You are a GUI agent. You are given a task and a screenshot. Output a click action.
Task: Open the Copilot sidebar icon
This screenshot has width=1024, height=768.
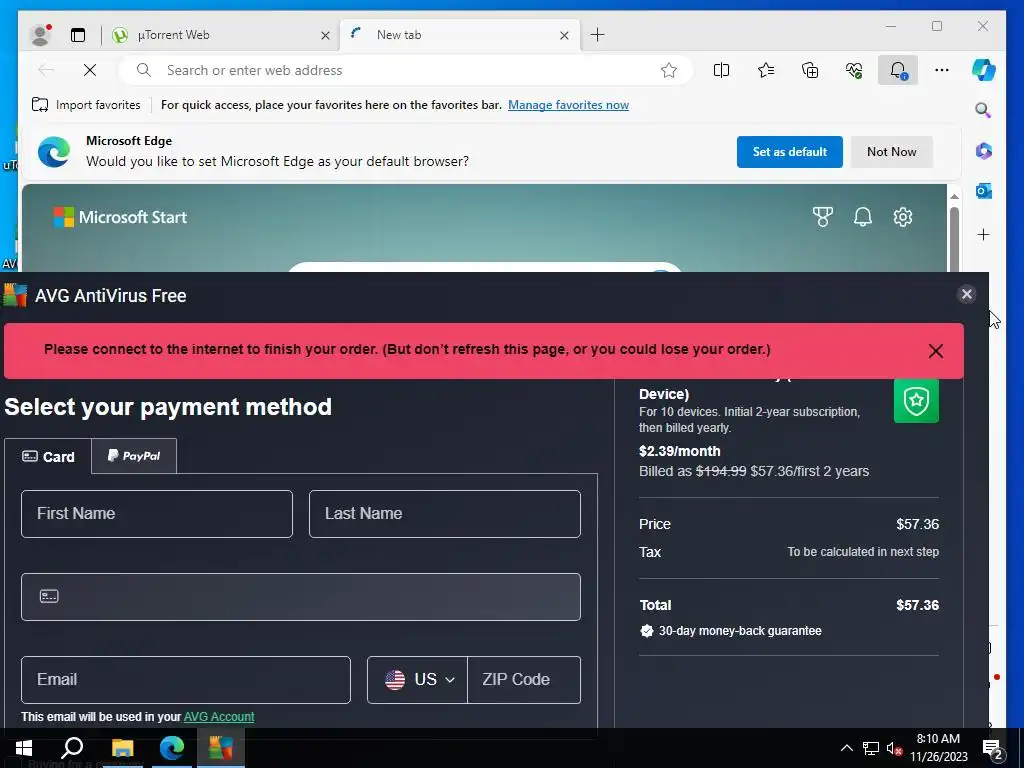click(x=984, y=70)
